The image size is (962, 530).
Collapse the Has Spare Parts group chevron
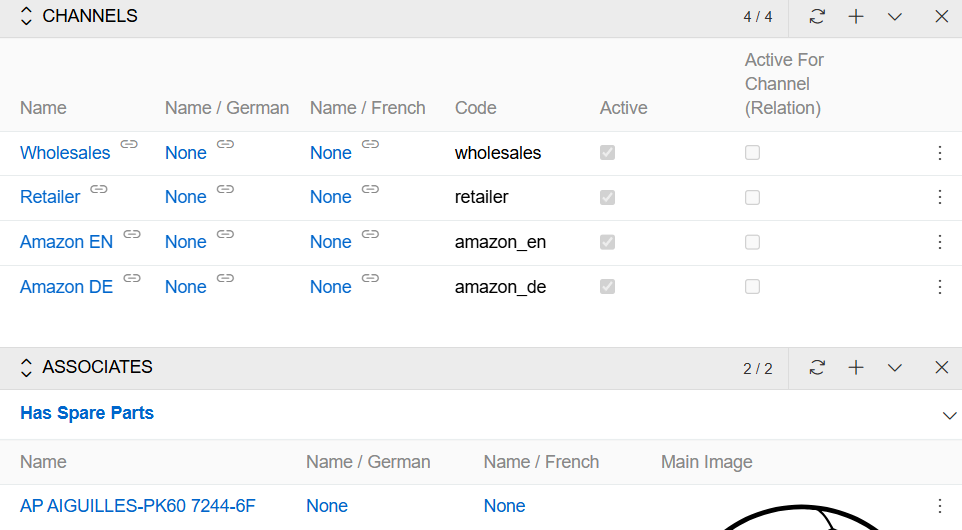(949, 416)
